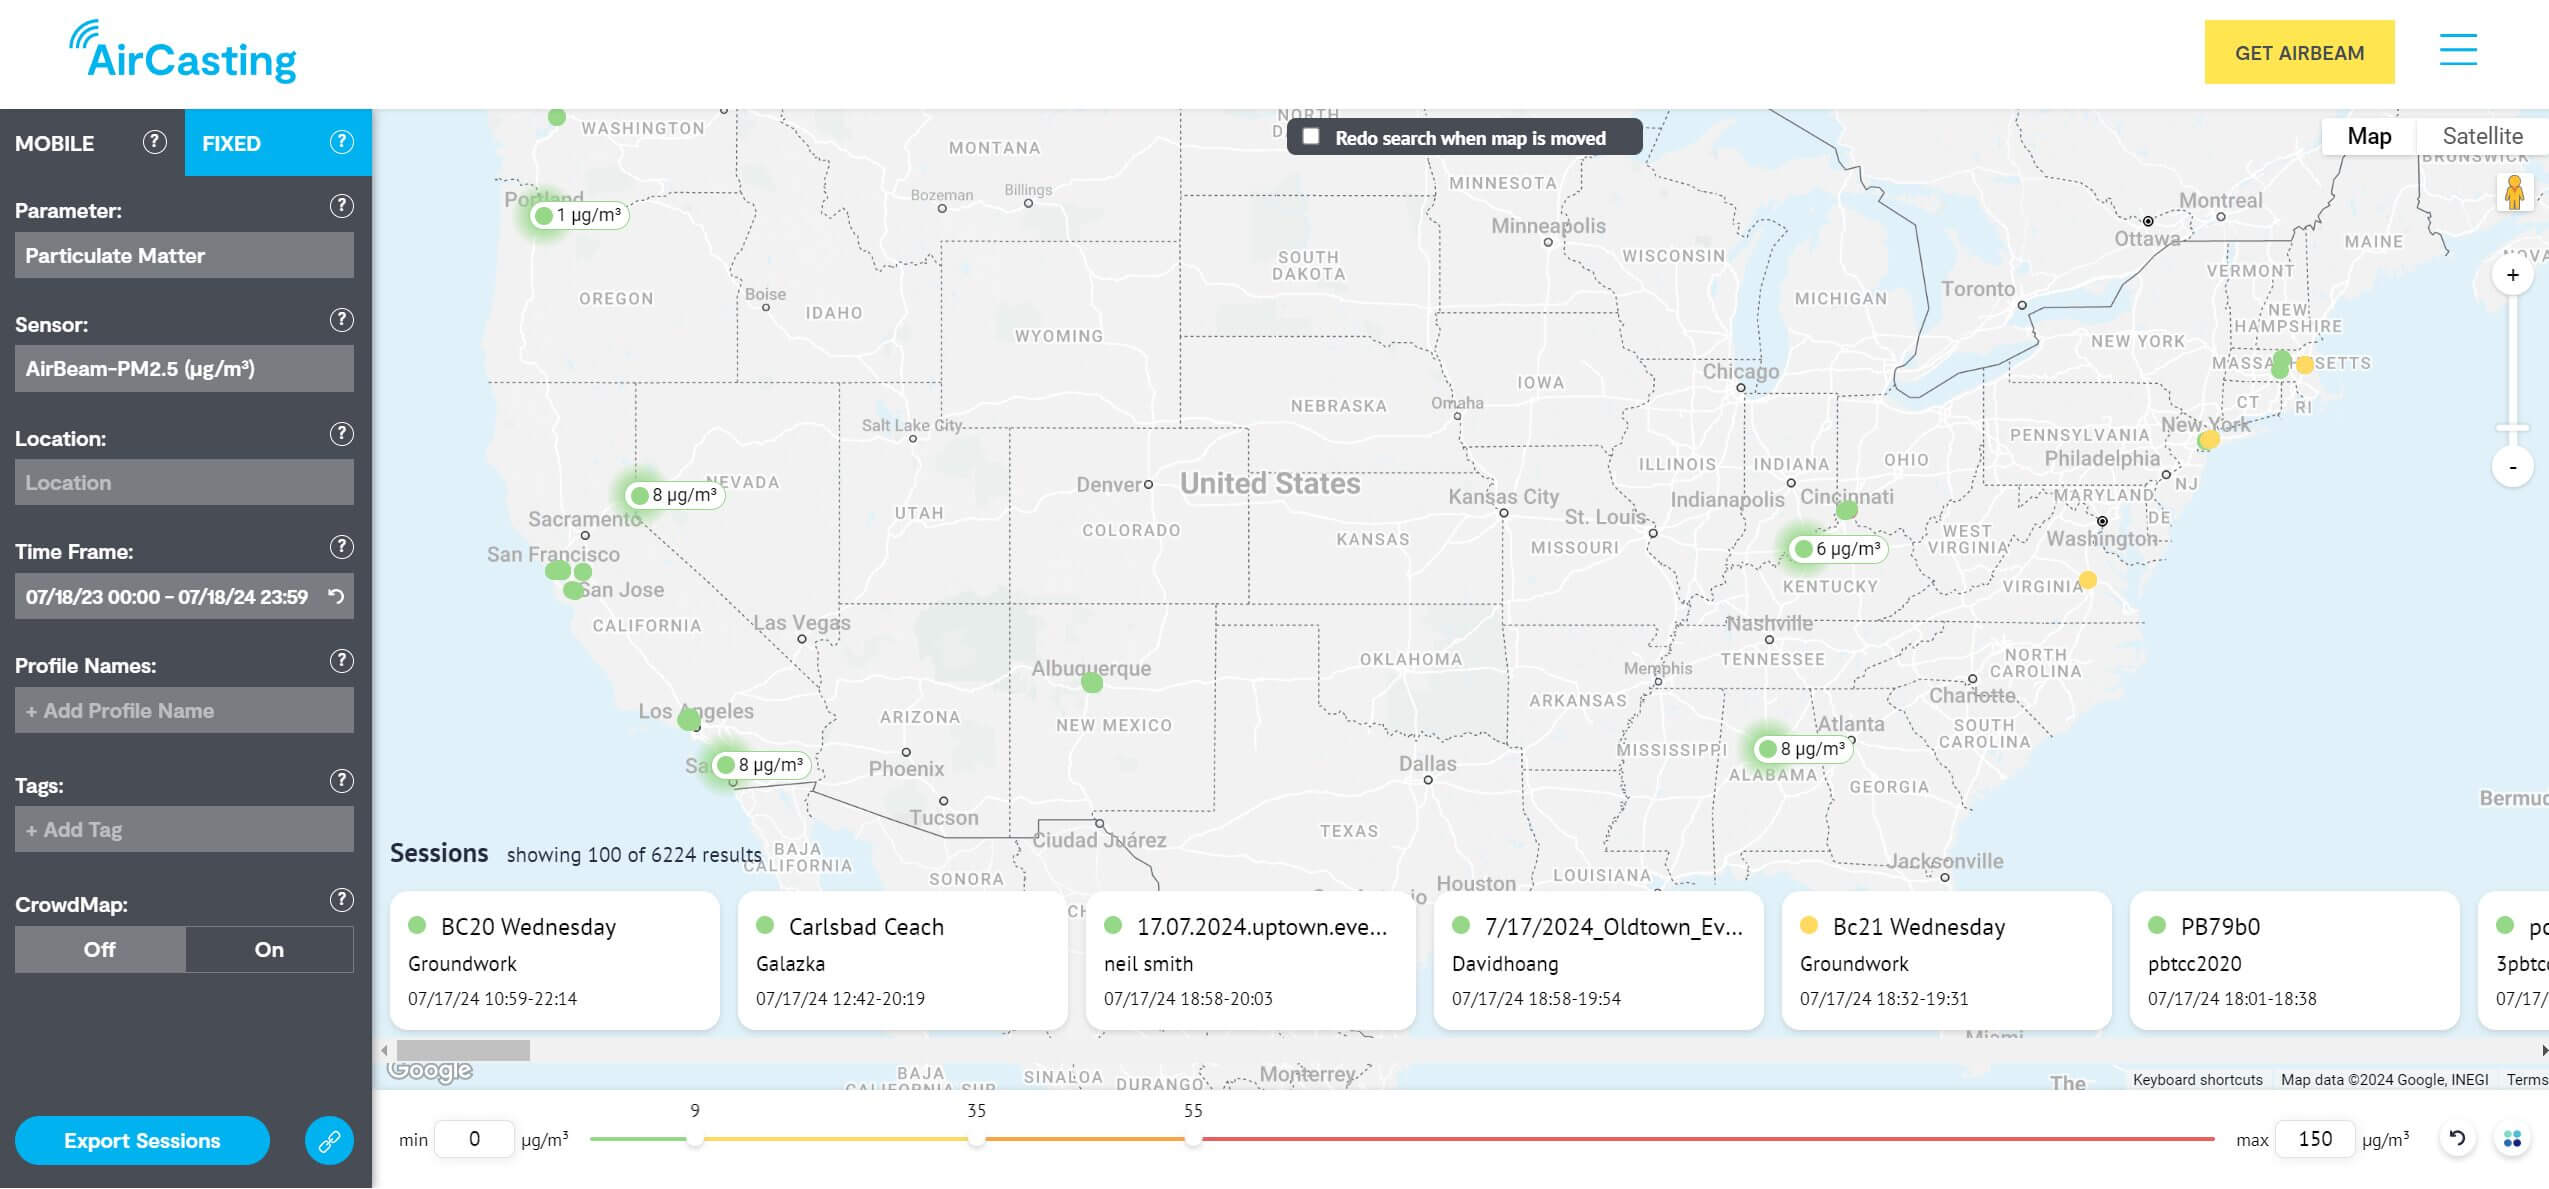Click the Virginia yellow session dot

pos(2088,580)
